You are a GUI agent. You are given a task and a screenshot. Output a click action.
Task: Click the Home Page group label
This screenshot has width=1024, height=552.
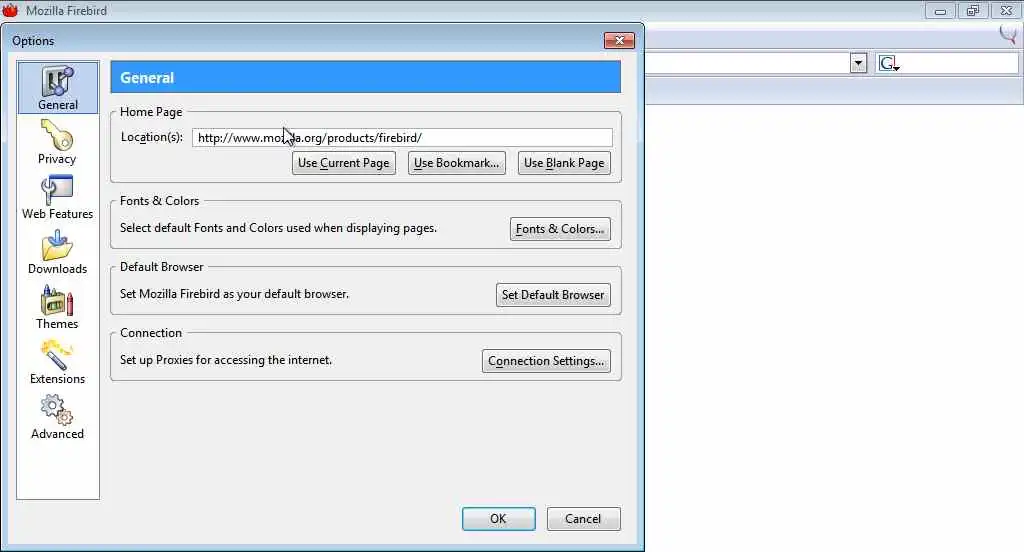point(151,112)
